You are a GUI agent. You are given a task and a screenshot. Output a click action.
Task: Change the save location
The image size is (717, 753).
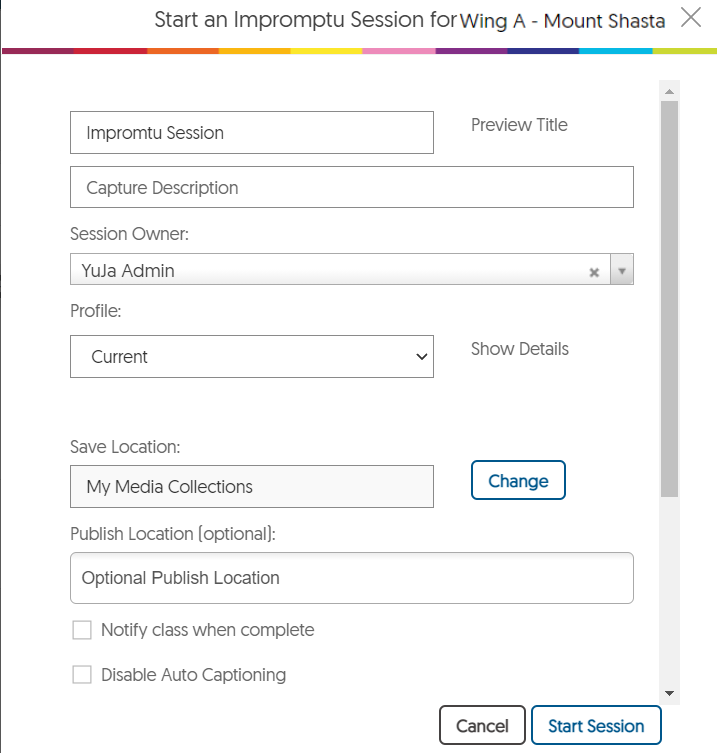pyautogui.click(x=518, y=480)
